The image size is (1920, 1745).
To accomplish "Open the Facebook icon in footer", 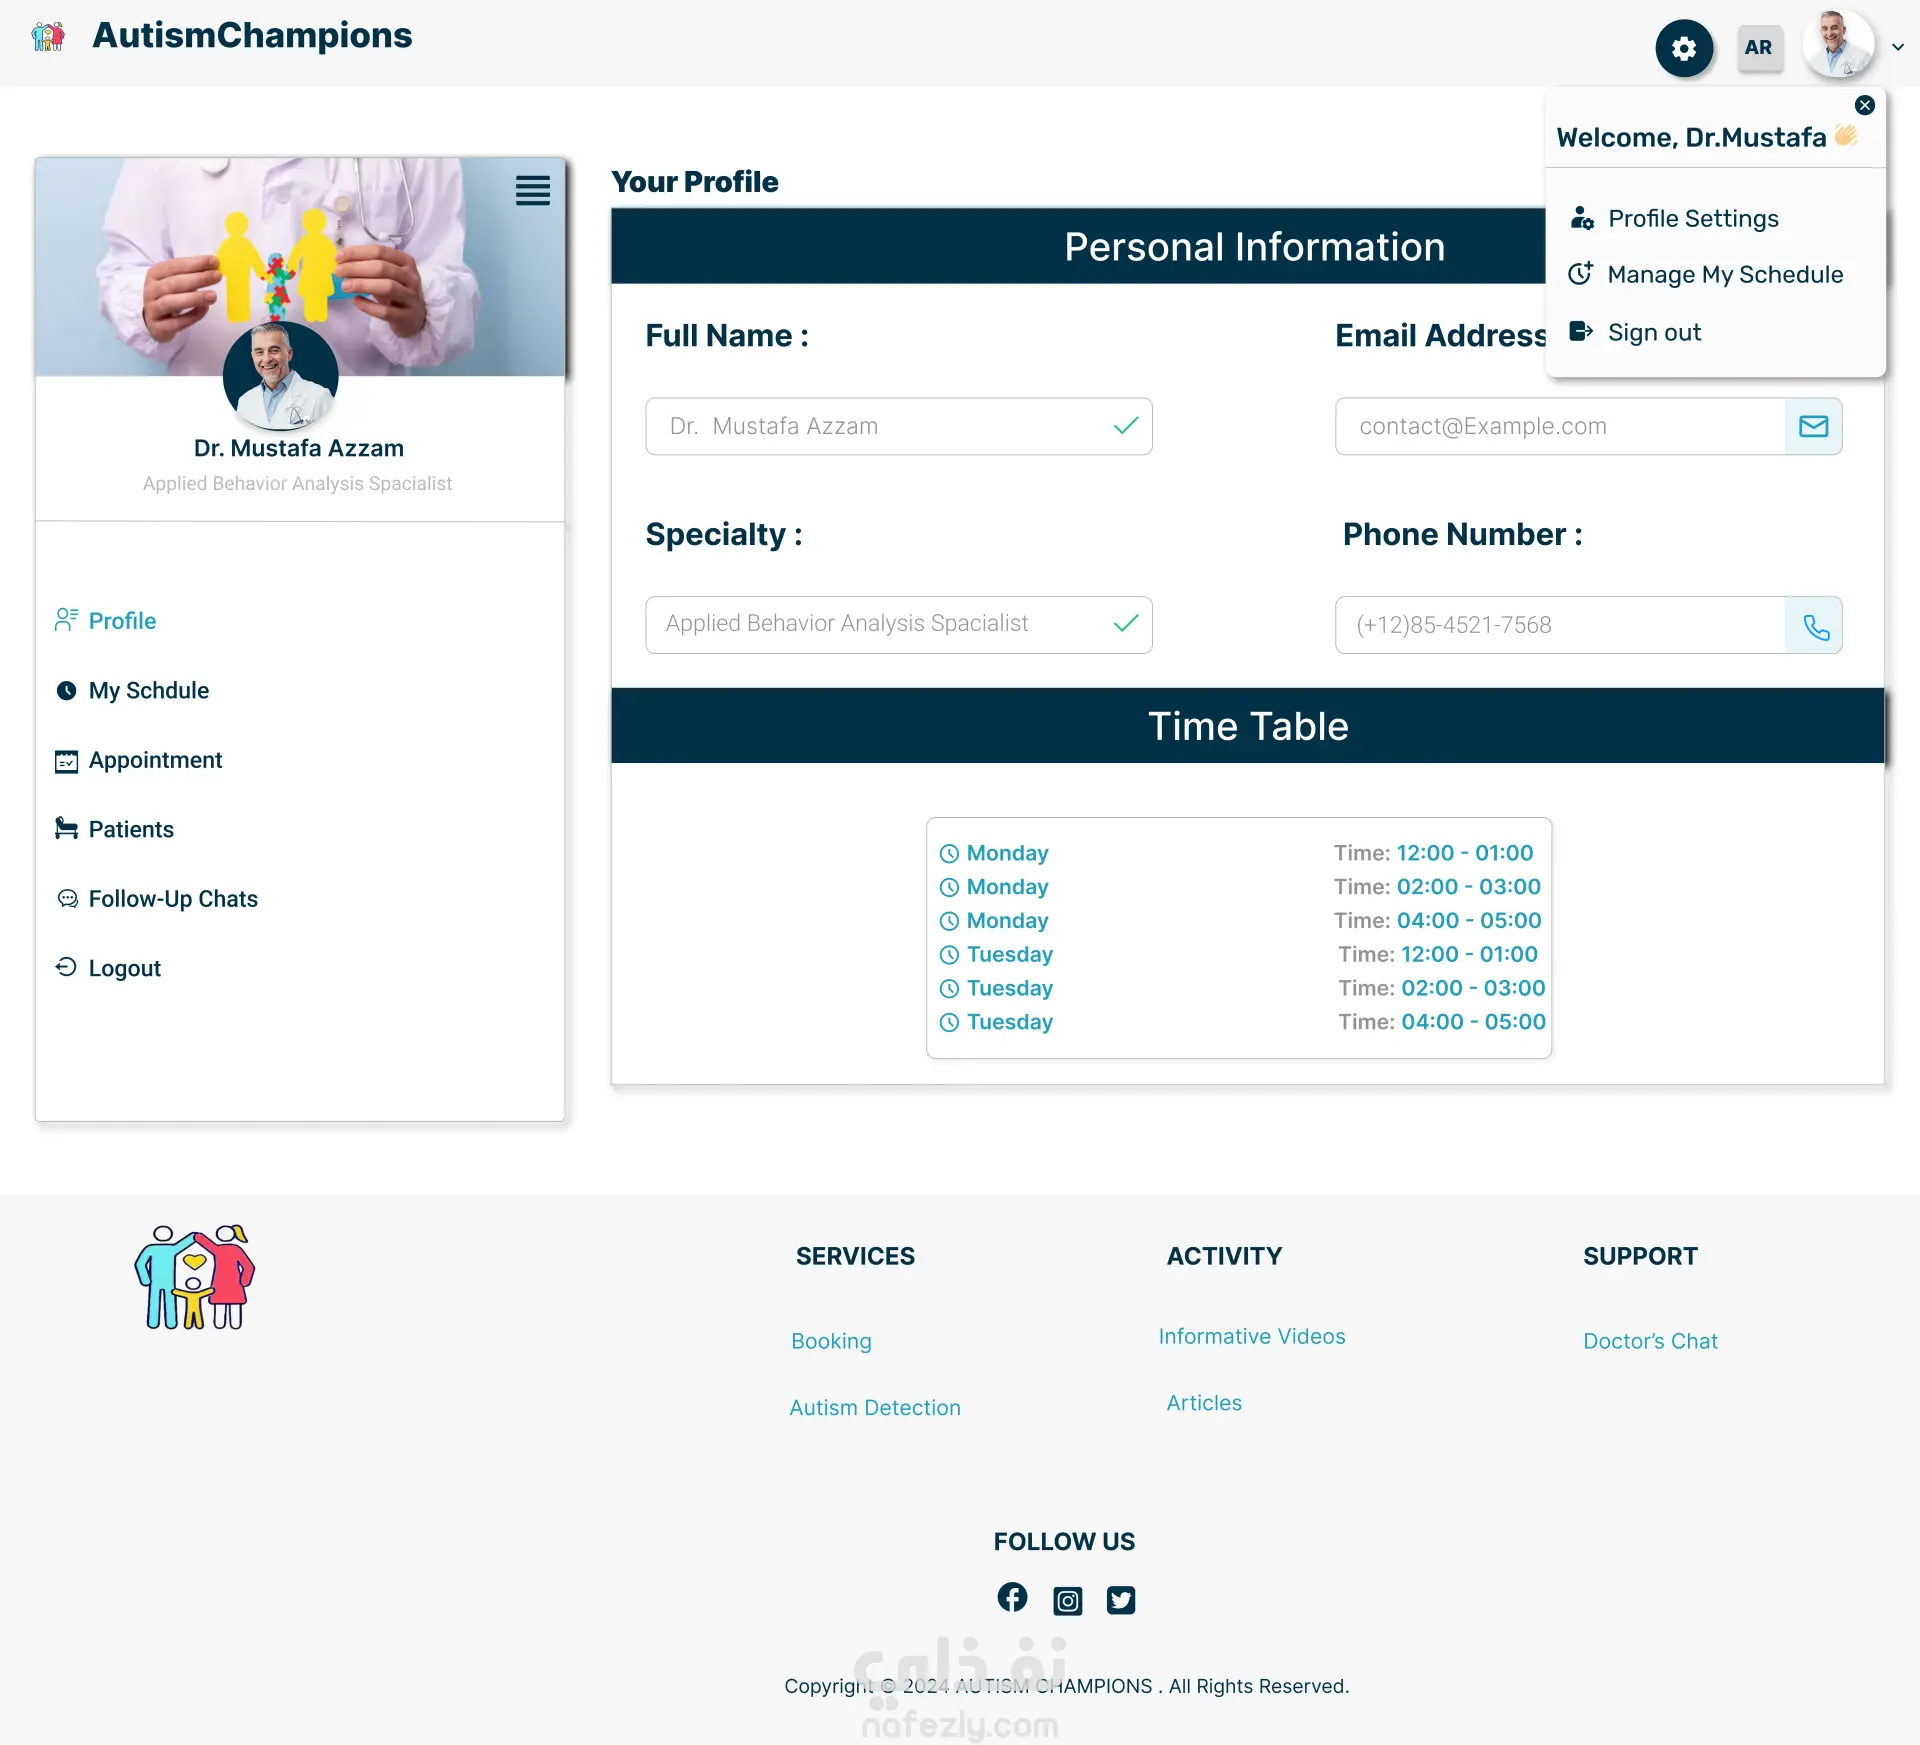I will (x=1012, y=1597).
